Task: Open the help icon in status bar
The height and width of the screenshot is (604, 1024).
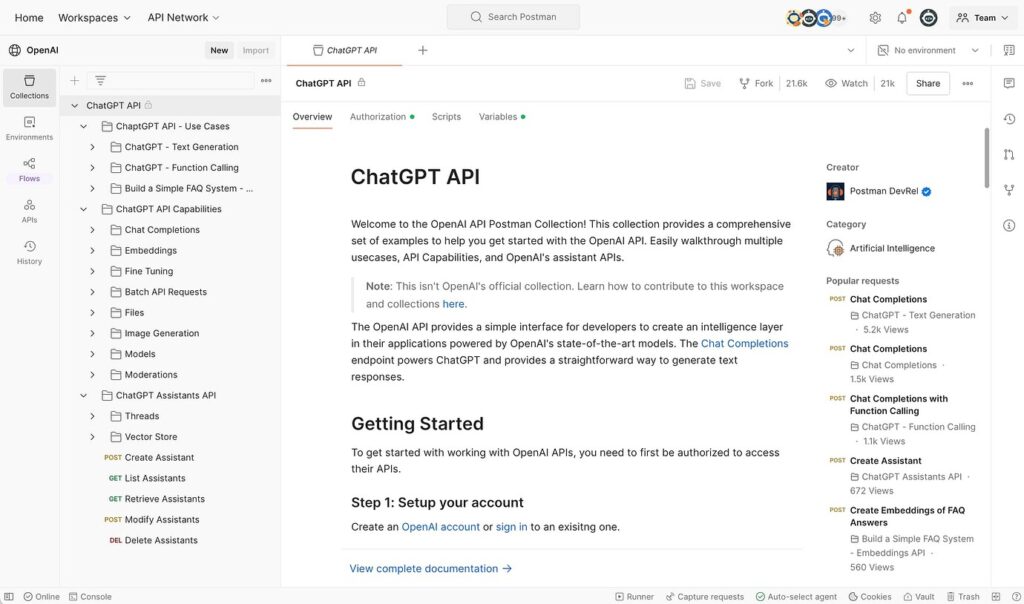Action: (1016, 597)
